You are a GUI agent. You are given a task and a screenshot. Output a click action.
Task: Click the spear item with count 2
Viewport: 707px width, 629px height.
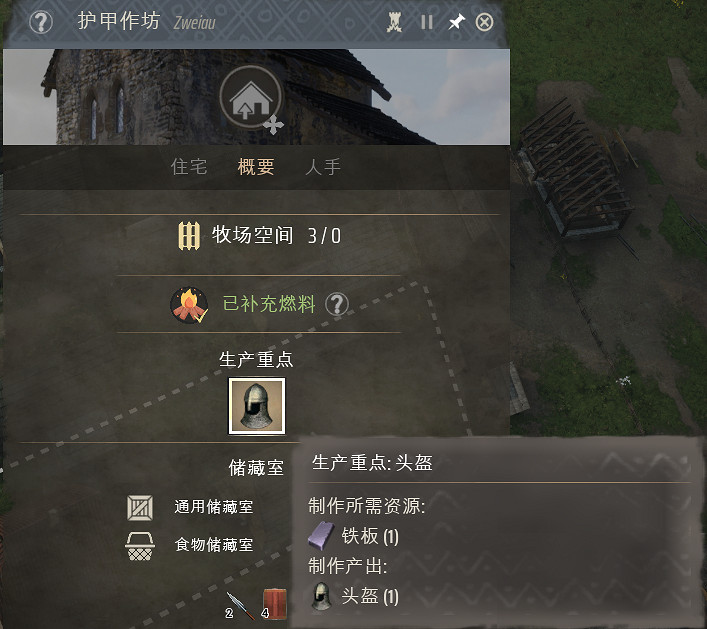(x=239, y=605)
